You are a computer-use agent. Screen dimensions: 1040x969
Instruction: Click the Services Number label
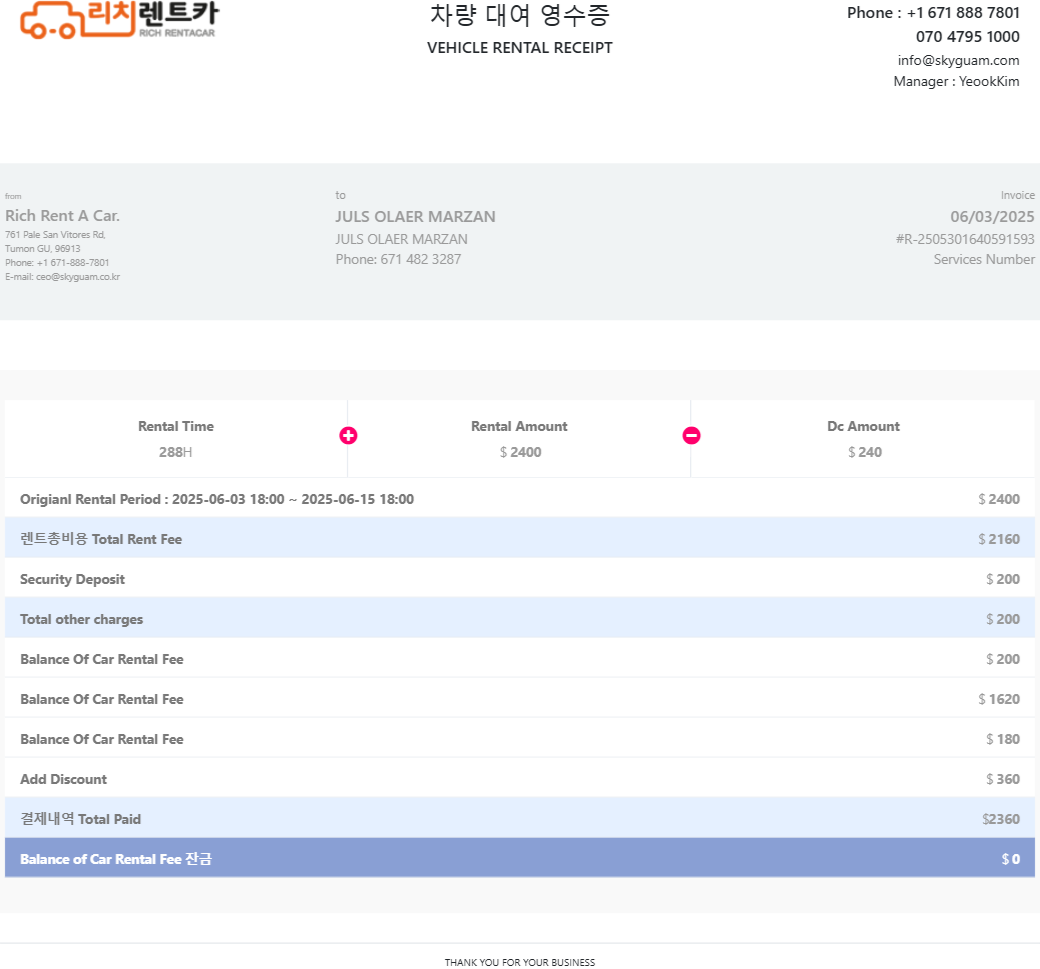tap(984, 259)
